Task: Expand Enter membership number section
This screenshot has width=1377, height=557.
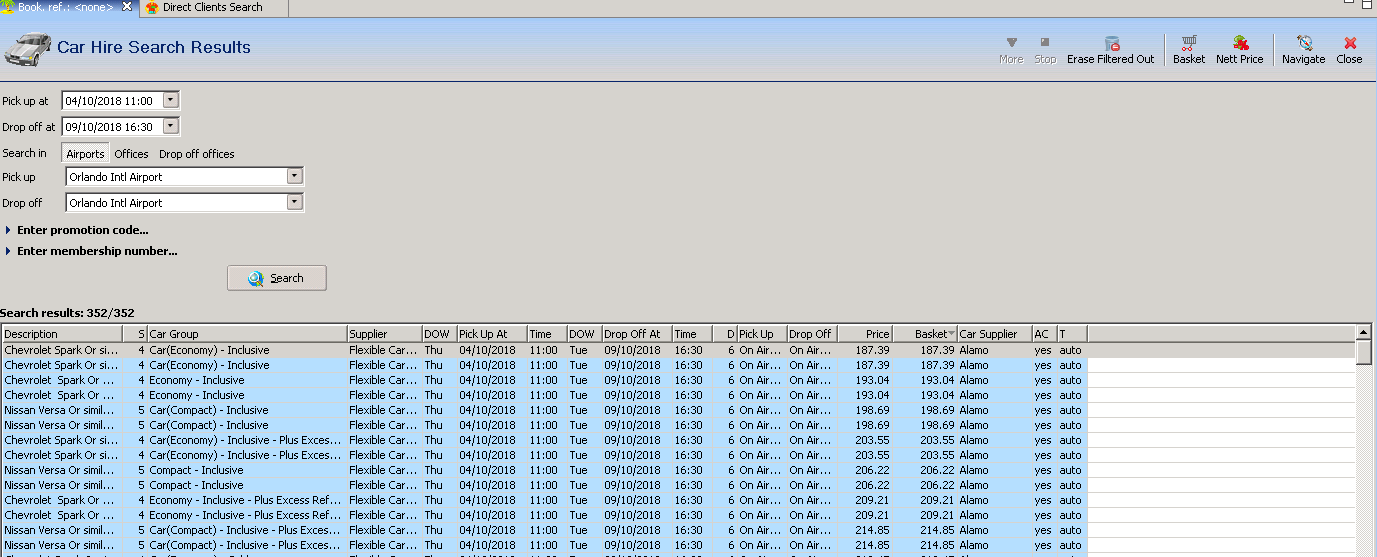Action: pos(91,251)
